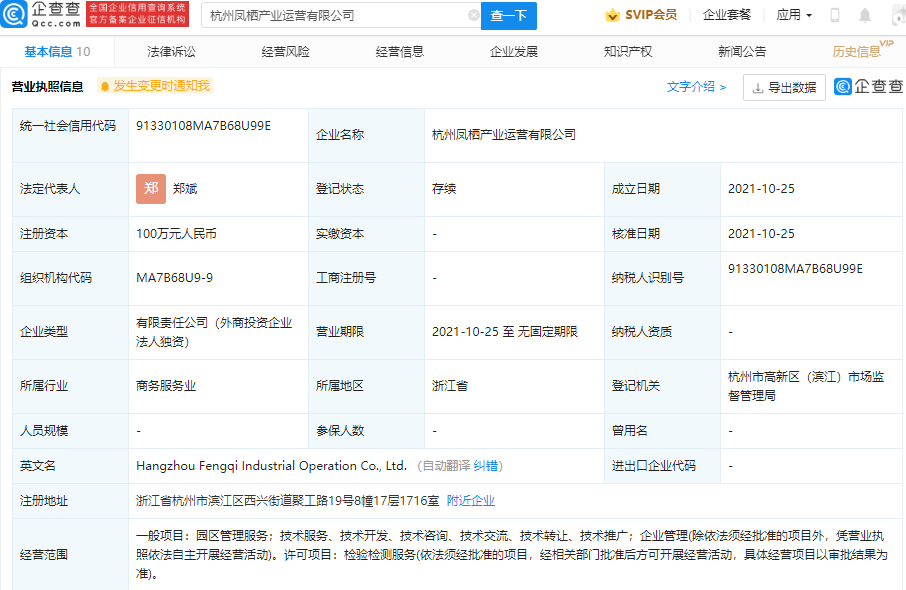This screenshot has width=906, height=590.
Task: Select 浙江省 region value
Action: [x=450, y=386]
